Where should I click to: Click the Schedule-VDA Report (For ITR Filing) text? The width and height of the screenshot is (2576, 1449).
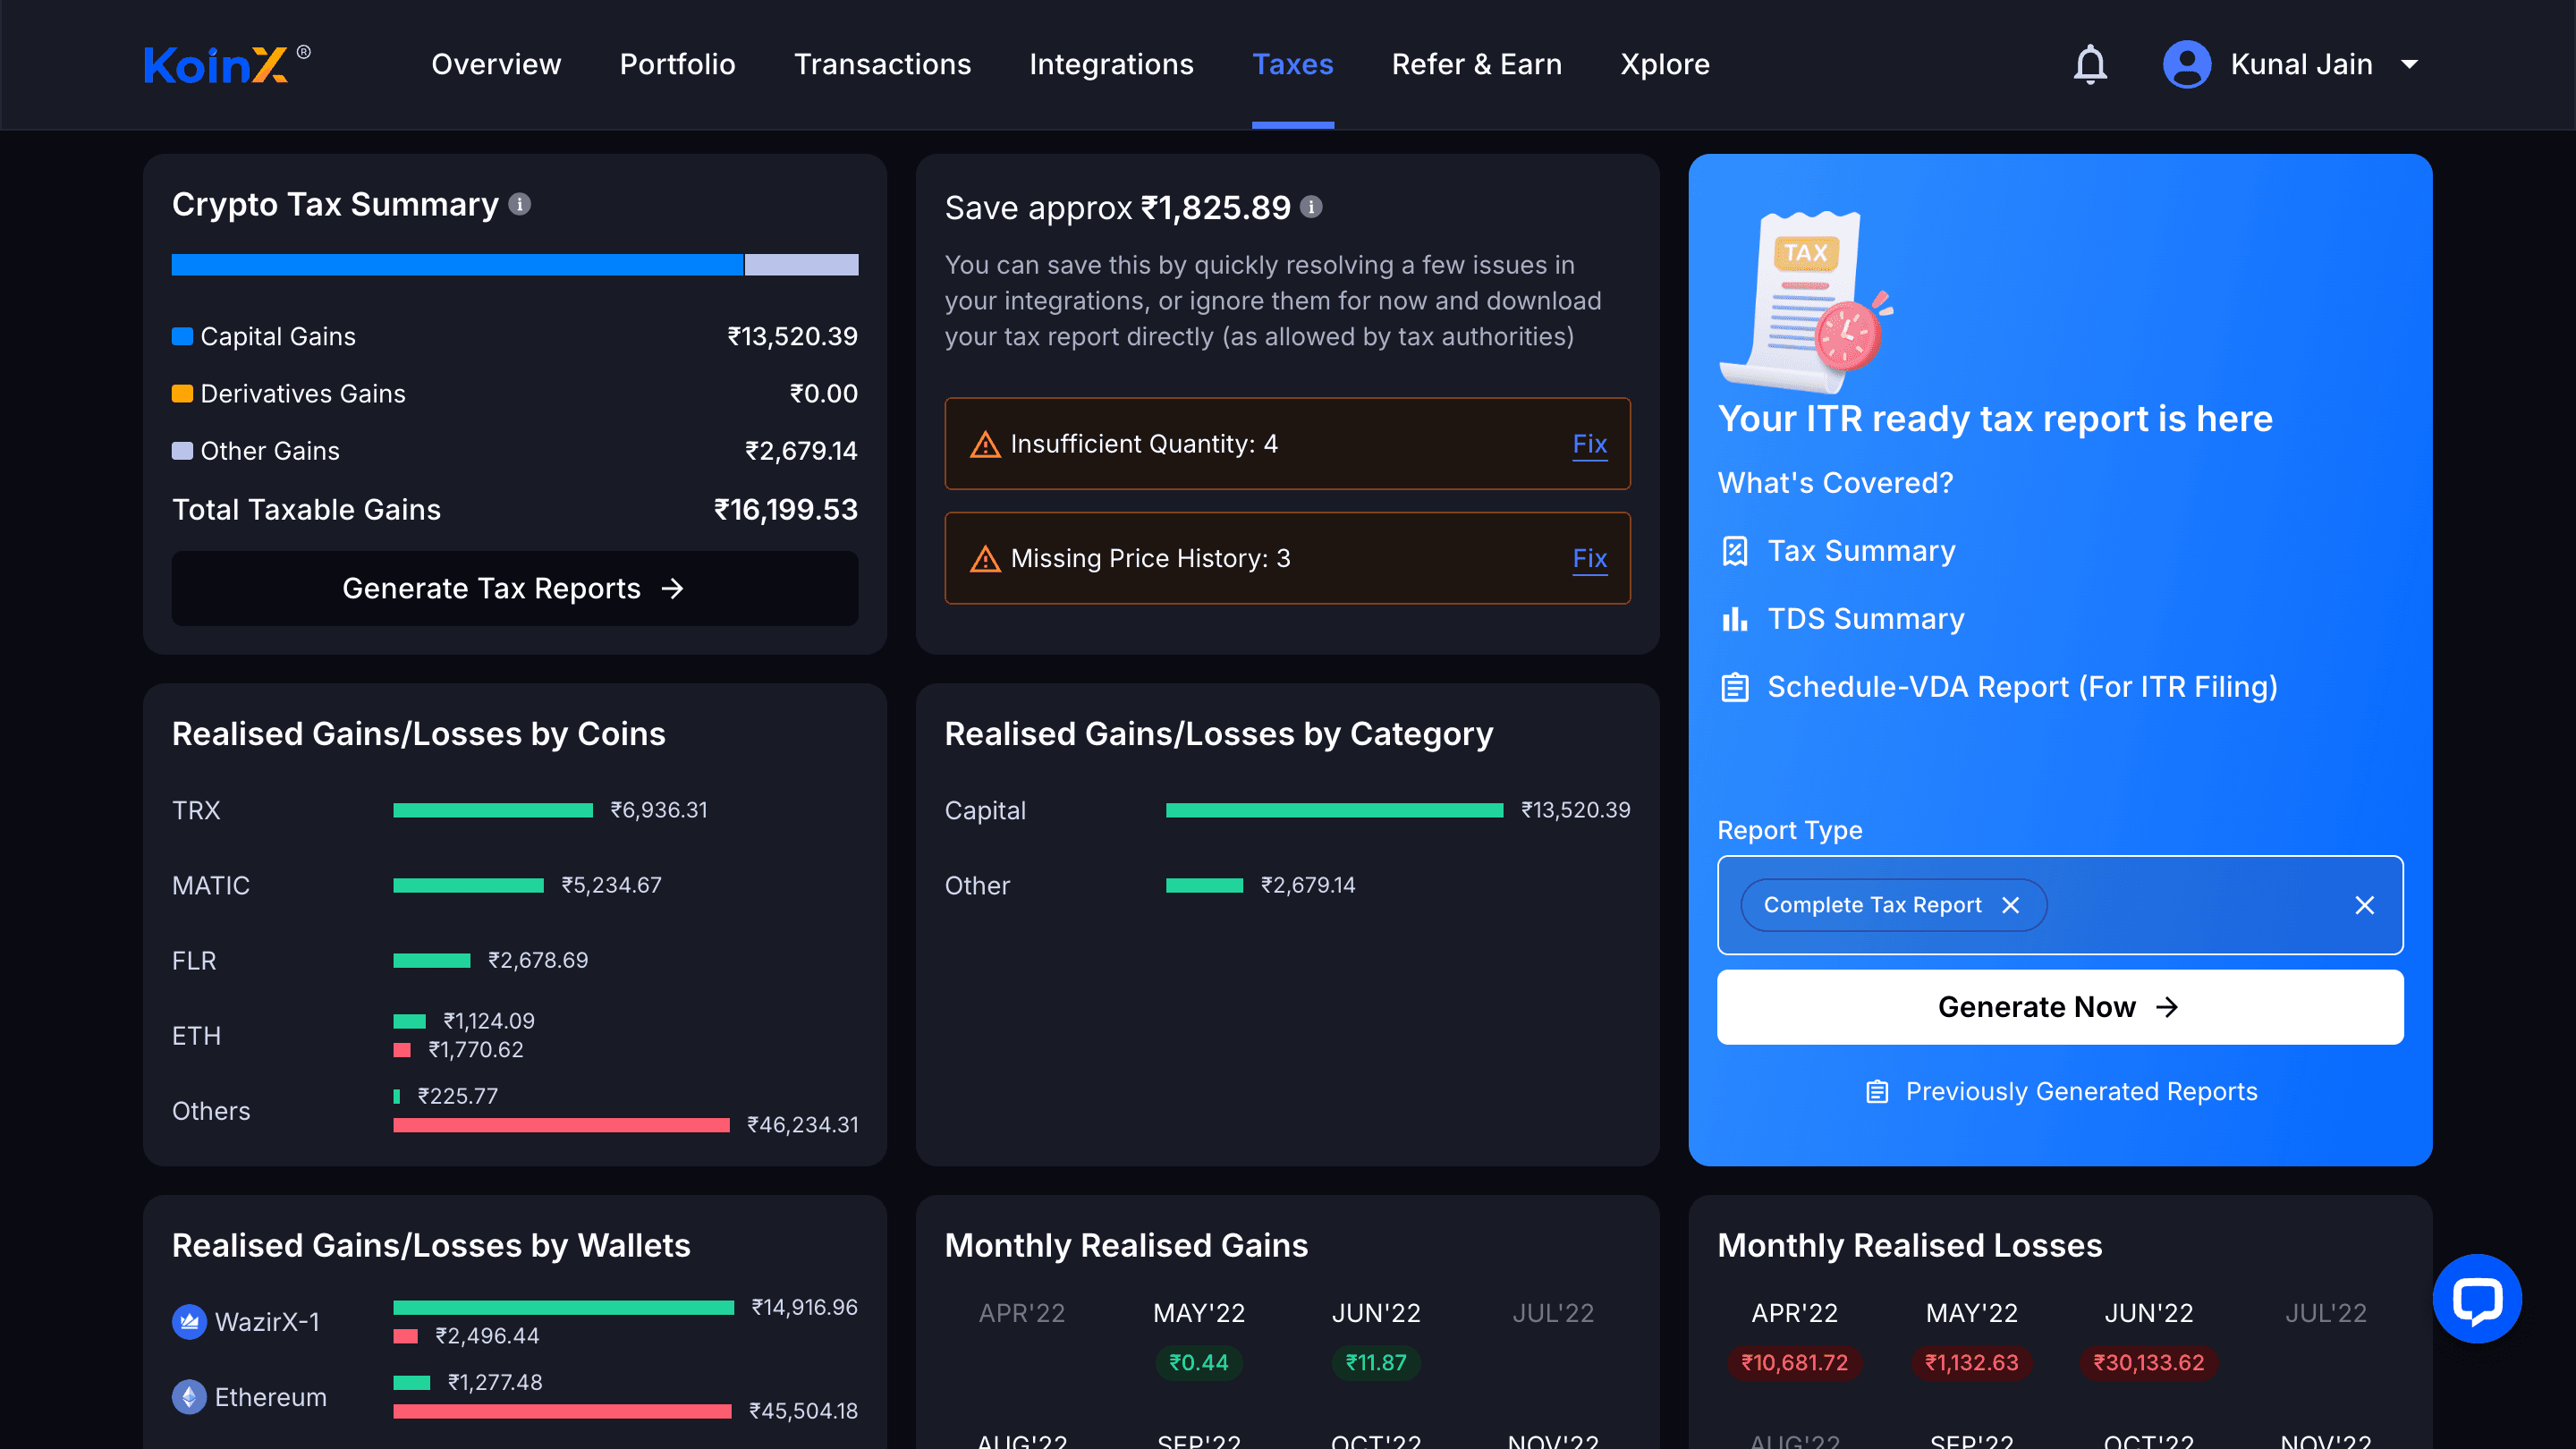pyautogui.click(x=2022, y=687)
